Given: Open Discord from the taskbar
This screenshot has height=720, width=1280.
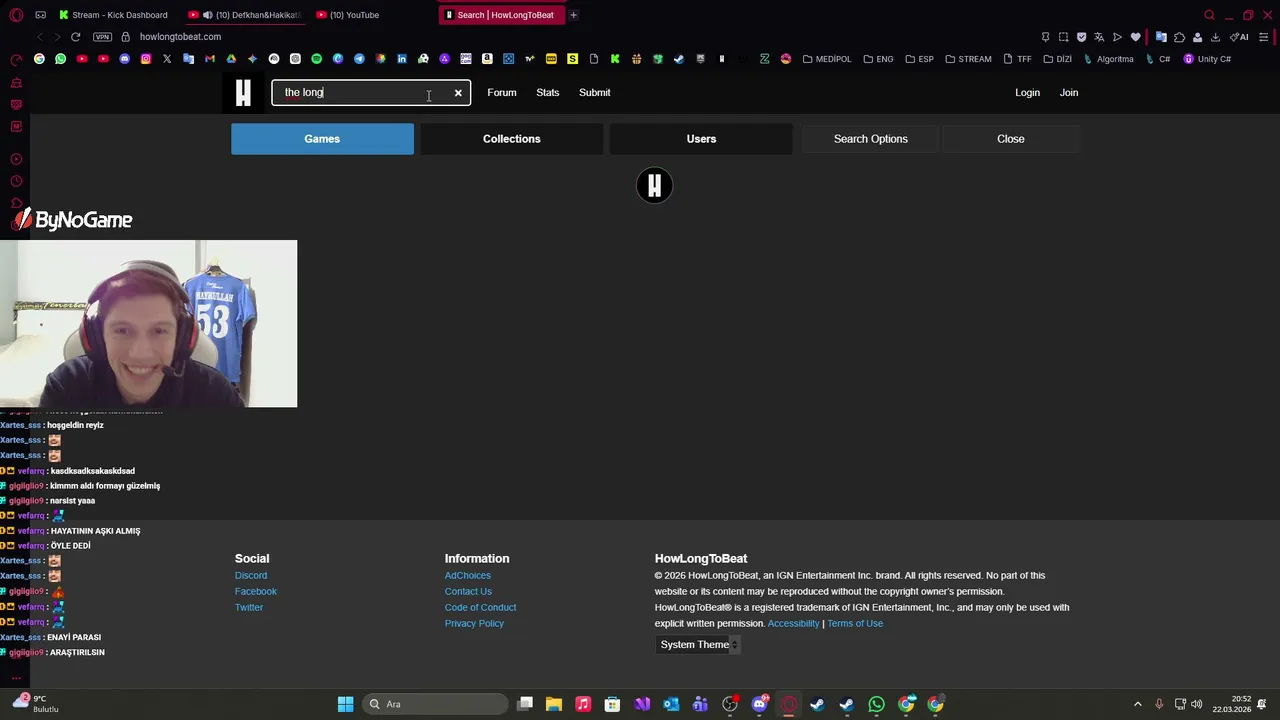Looking at the screenshot, I should [759, 704].
